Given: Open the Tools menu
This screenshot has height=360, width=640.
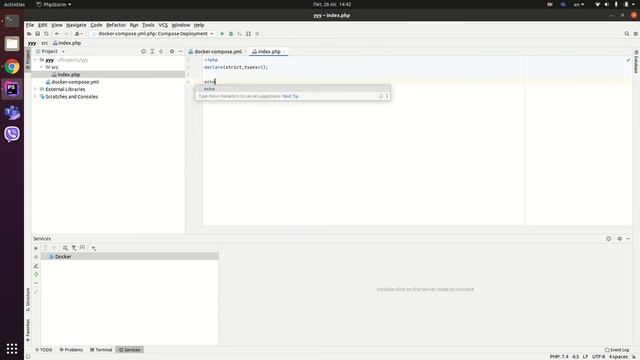Looking at the screenshot, I should point(148,25).
